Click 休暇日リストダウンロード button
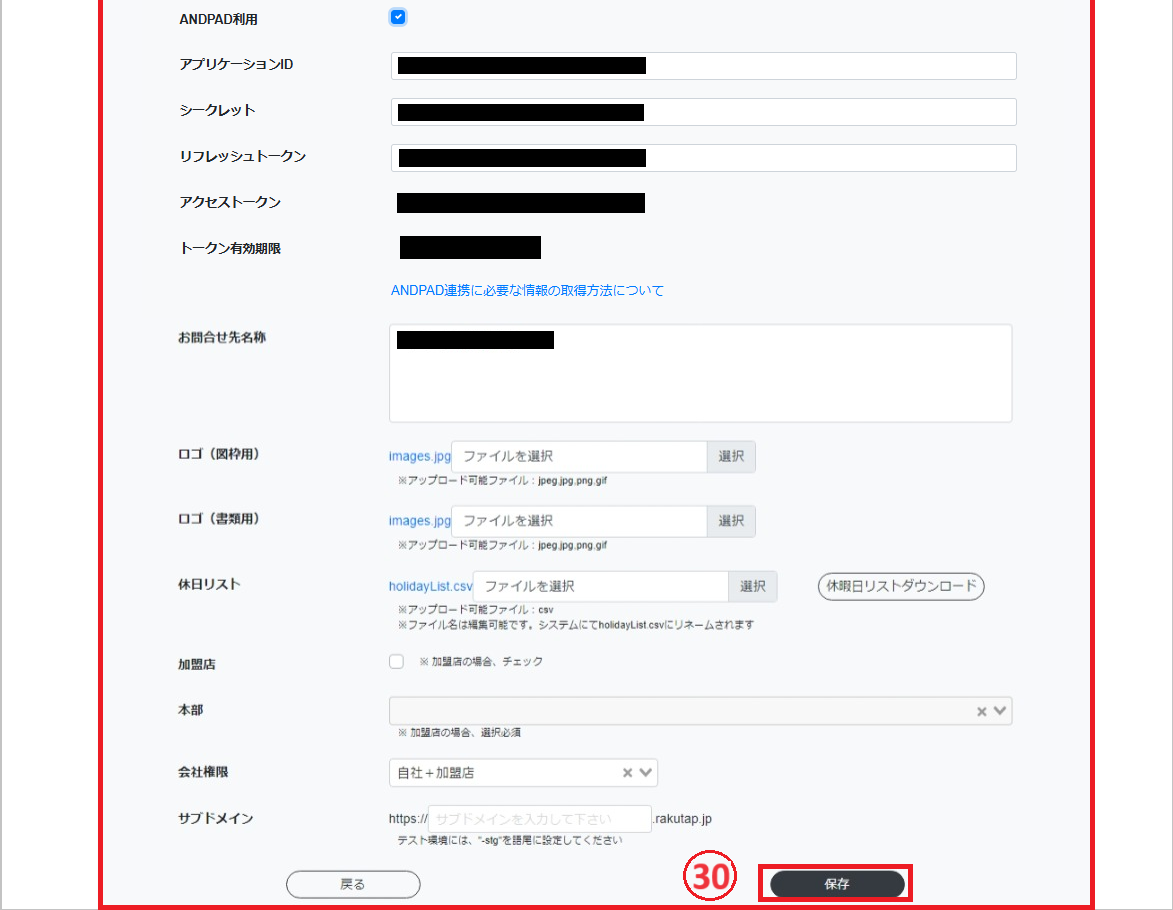 901,586
